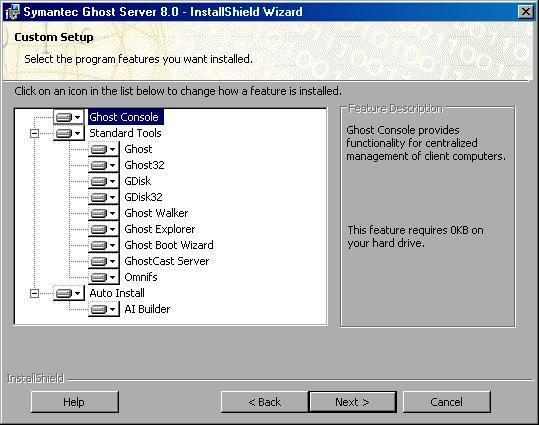
Task: Open feature icon dropdown beside Ghost Boot Wizard
Action: coord(103,245)
